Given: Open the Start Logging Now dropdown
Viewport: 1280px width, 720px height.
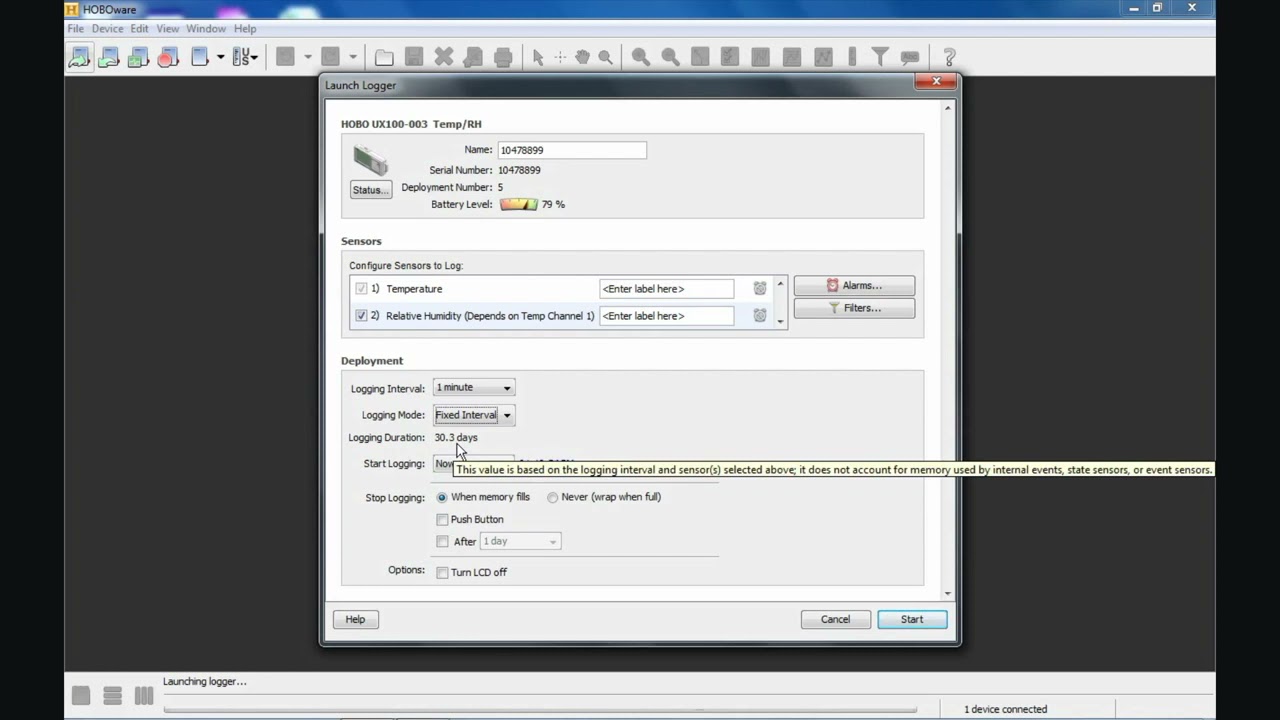Looking at the screenshot, I should pos(473,464).
